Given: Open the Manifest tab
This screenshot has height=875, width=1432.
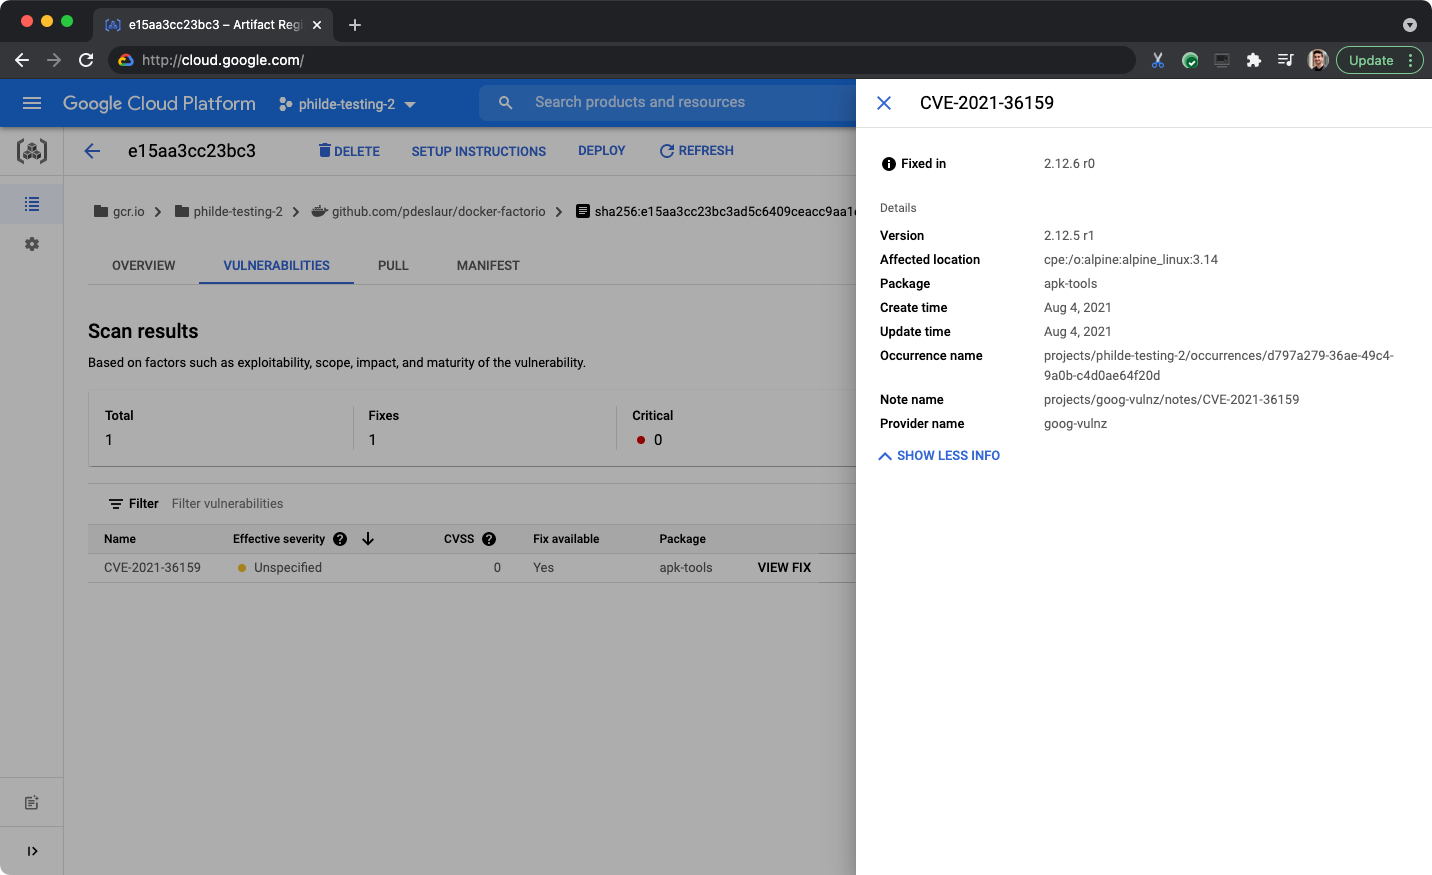Looking at the screenshot, I should tap(488, 266).
